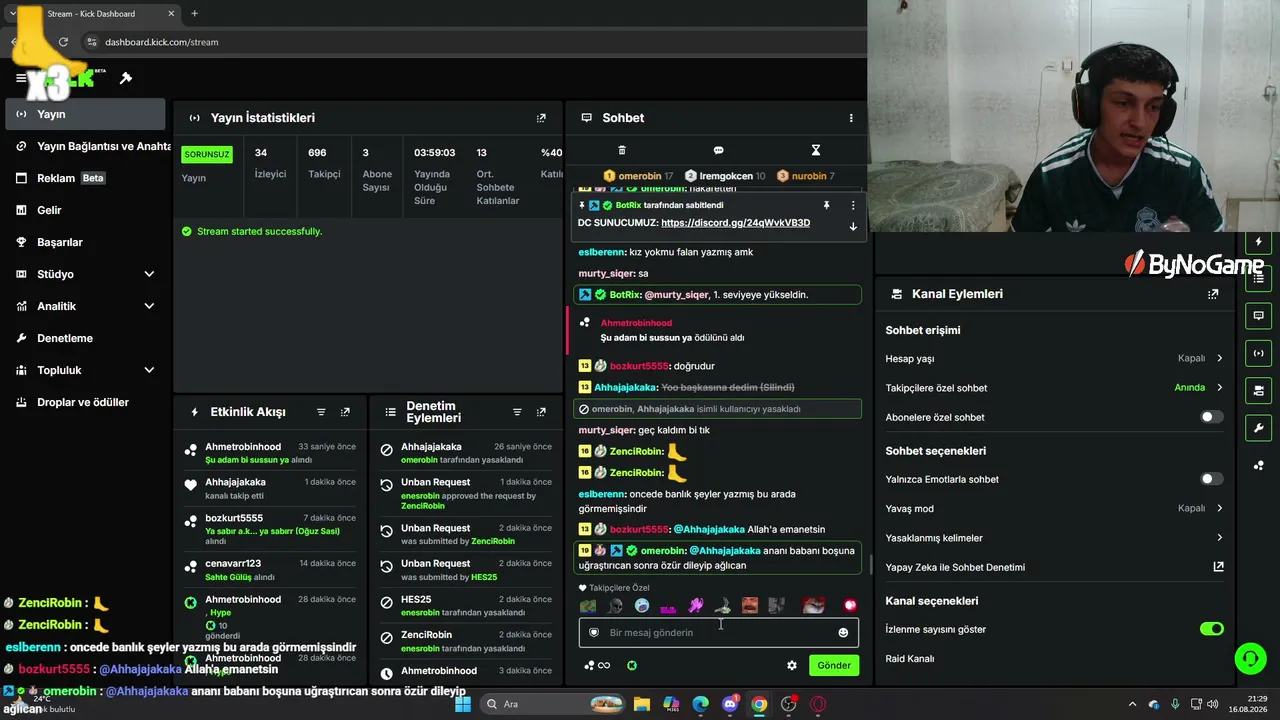Click the channel points infinity icon

597,665
